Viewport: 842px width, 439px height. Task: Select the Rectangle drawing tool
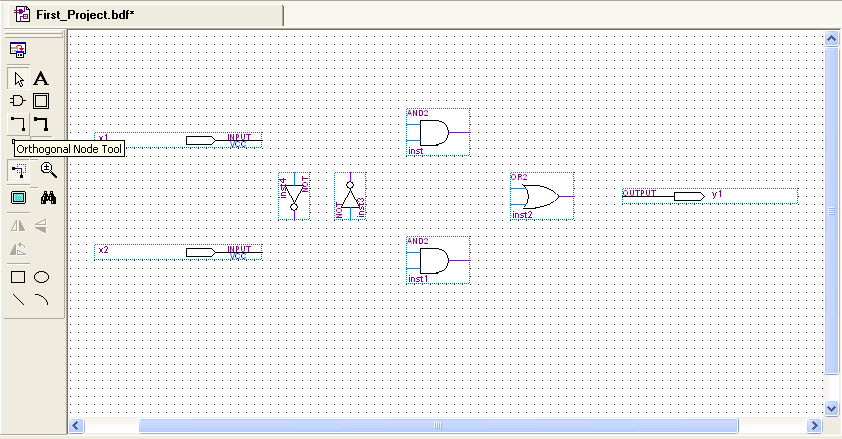click(18, 277)
